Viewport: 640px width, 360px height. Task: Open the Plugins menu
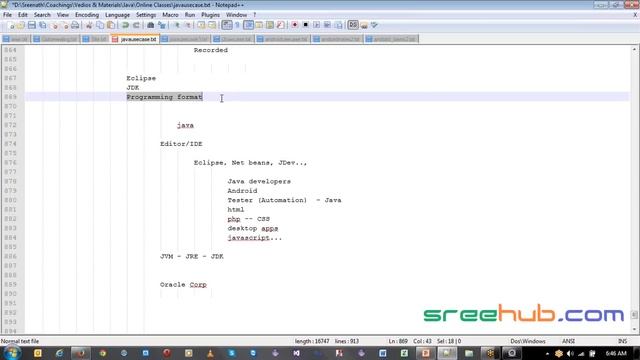point(210,15)
